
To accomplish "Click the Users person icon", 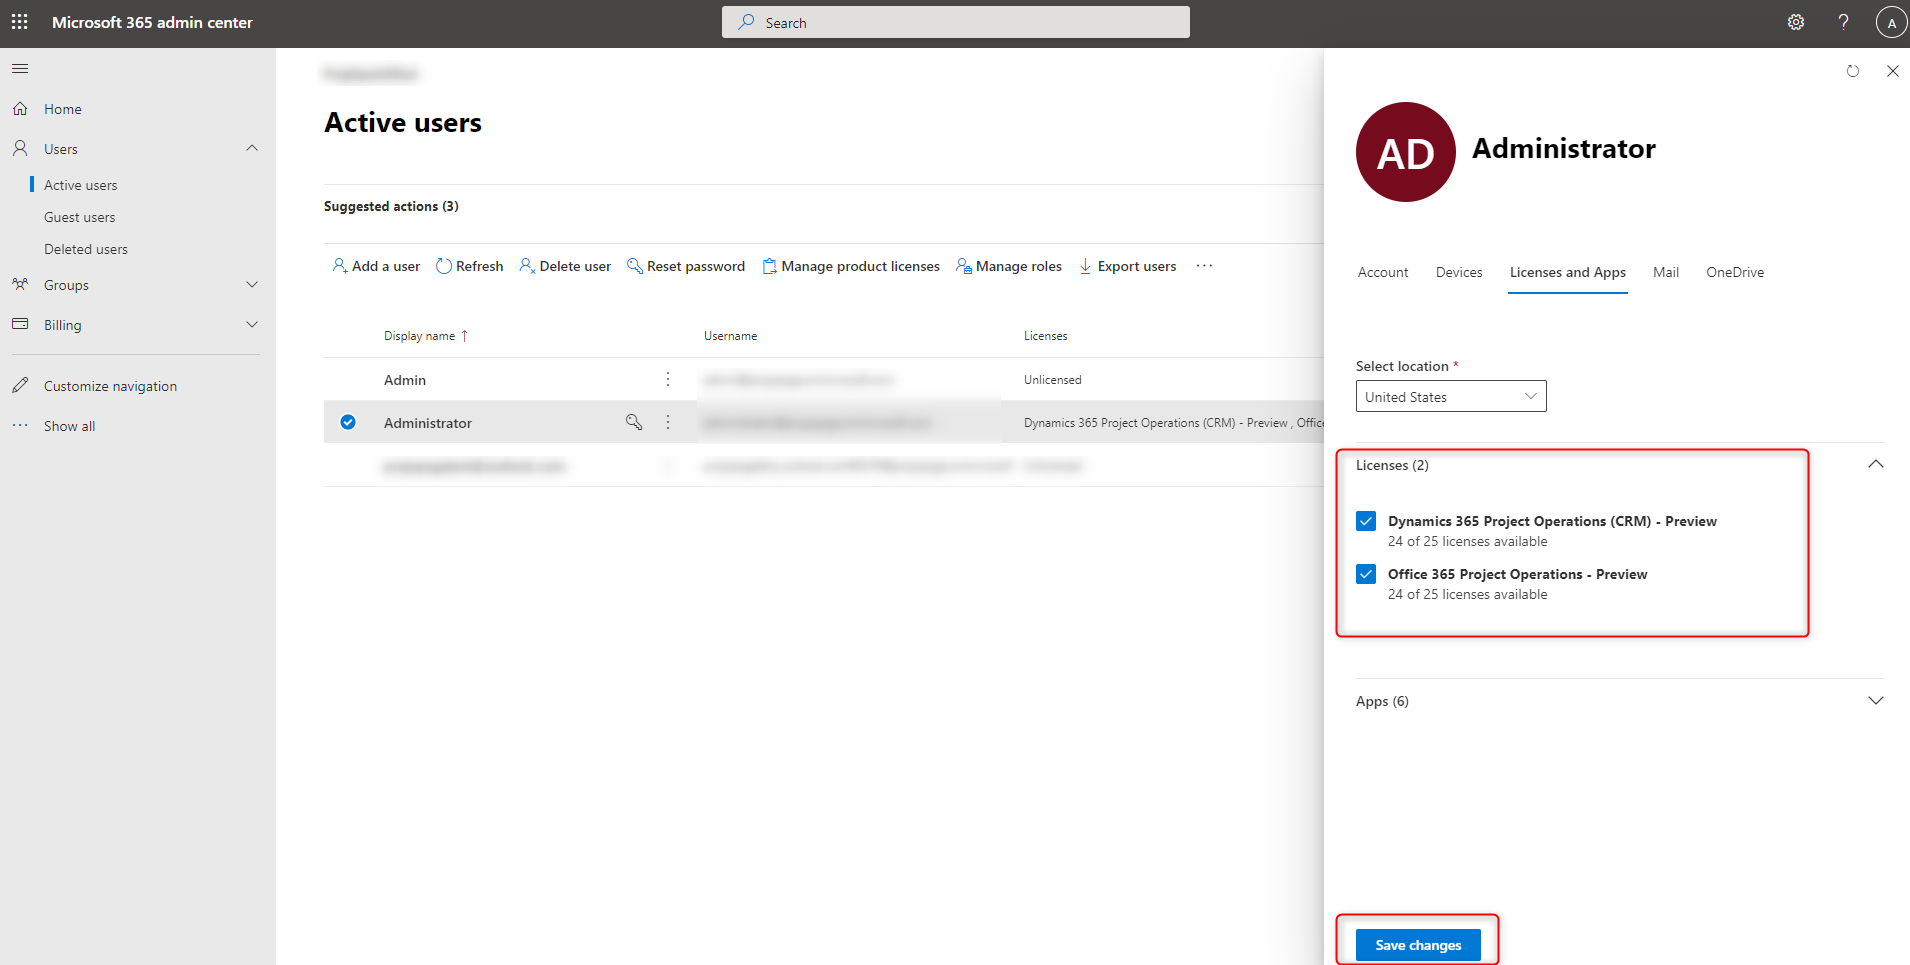I will (20, 148).
